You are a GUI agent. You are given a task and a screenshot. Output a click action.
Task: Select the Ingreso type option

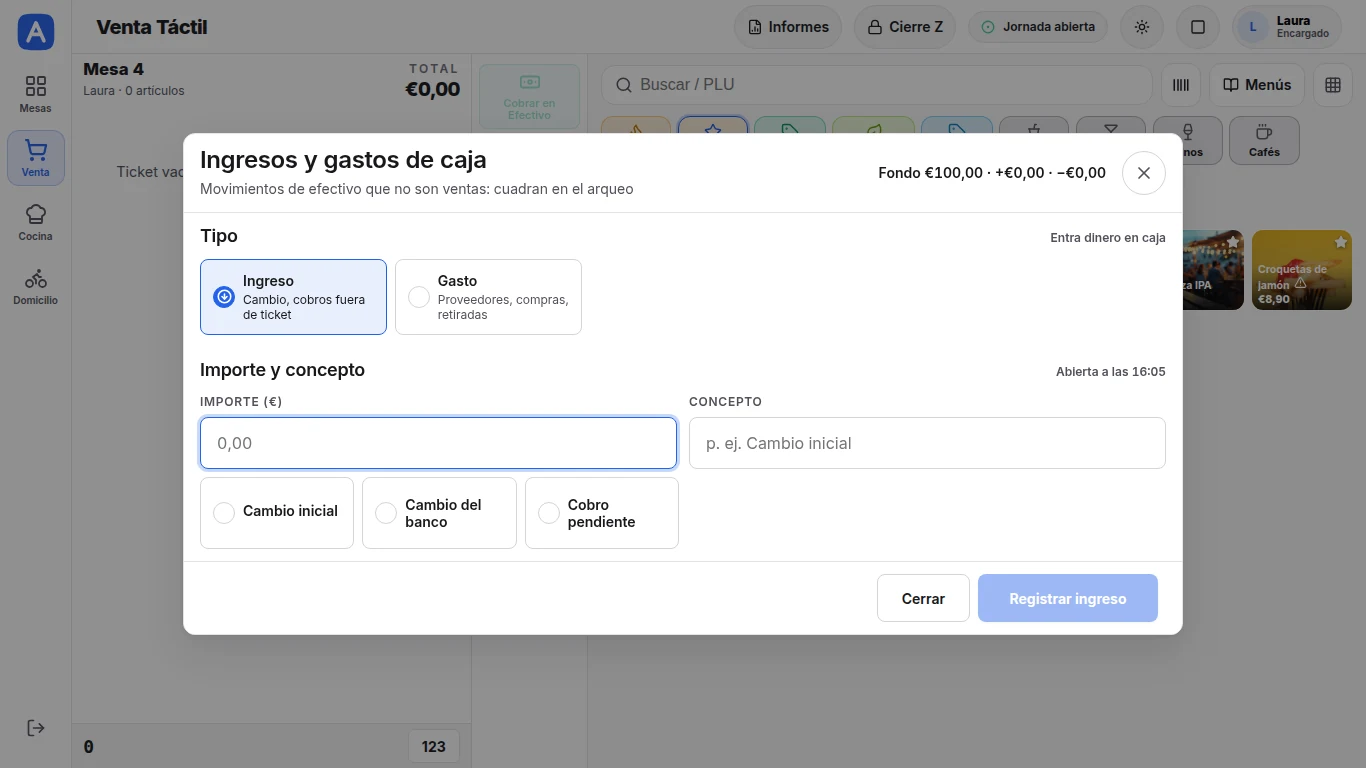click(293, 297)
